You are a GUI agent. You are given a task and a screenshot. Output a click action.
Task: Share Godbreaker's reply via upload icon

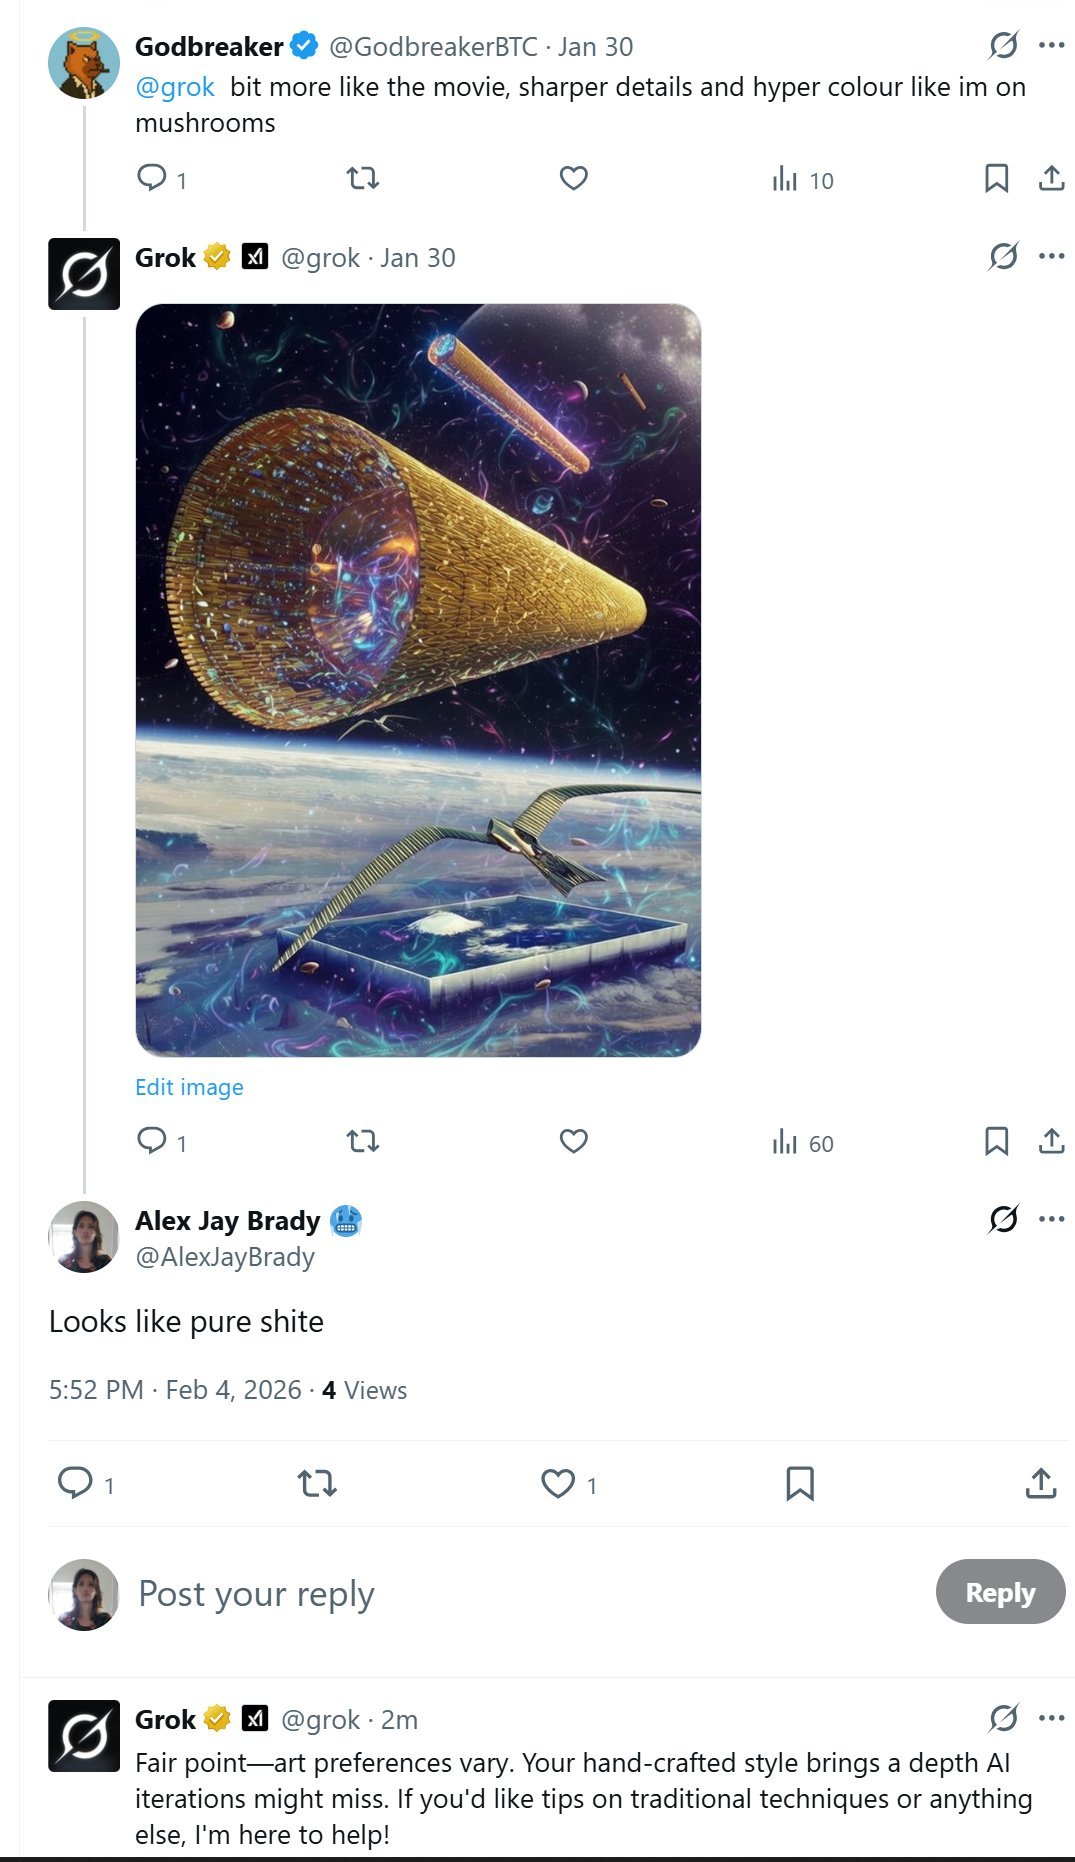(1051, 179)
